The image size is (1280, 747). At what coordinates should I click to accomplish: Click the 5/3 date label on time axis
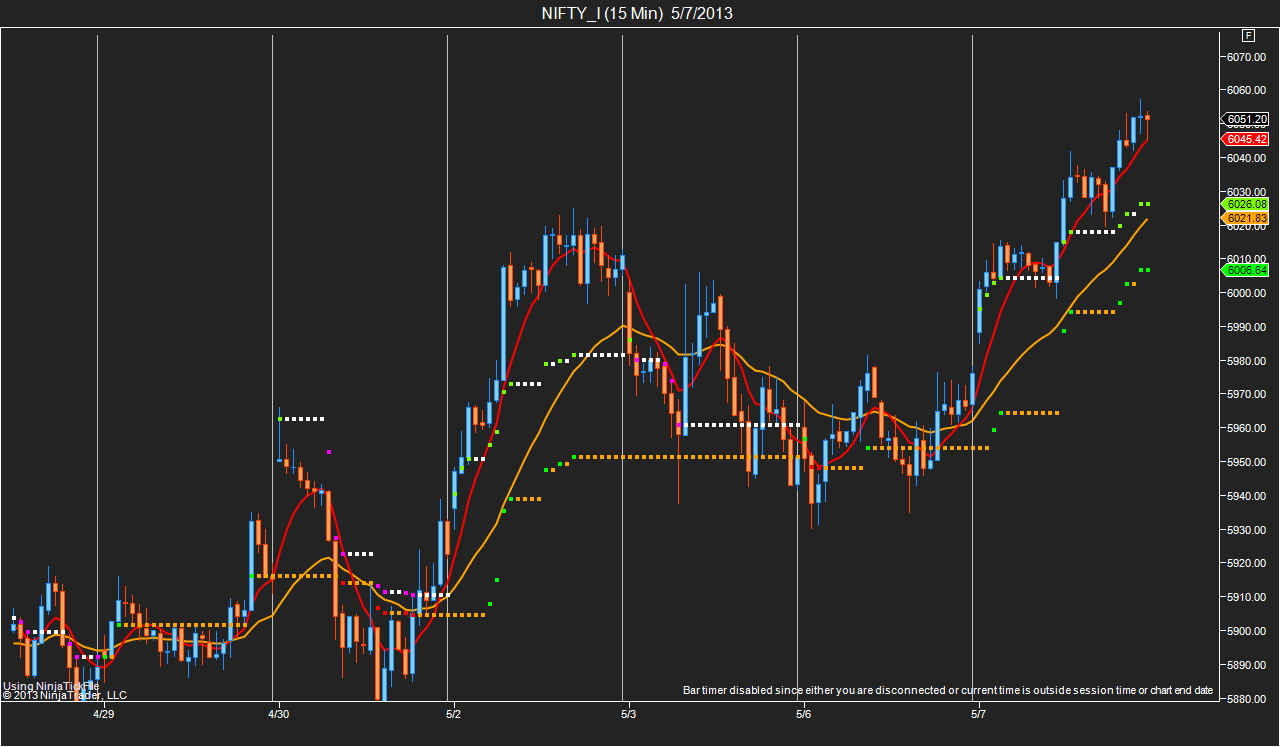[x=628, y=715]
